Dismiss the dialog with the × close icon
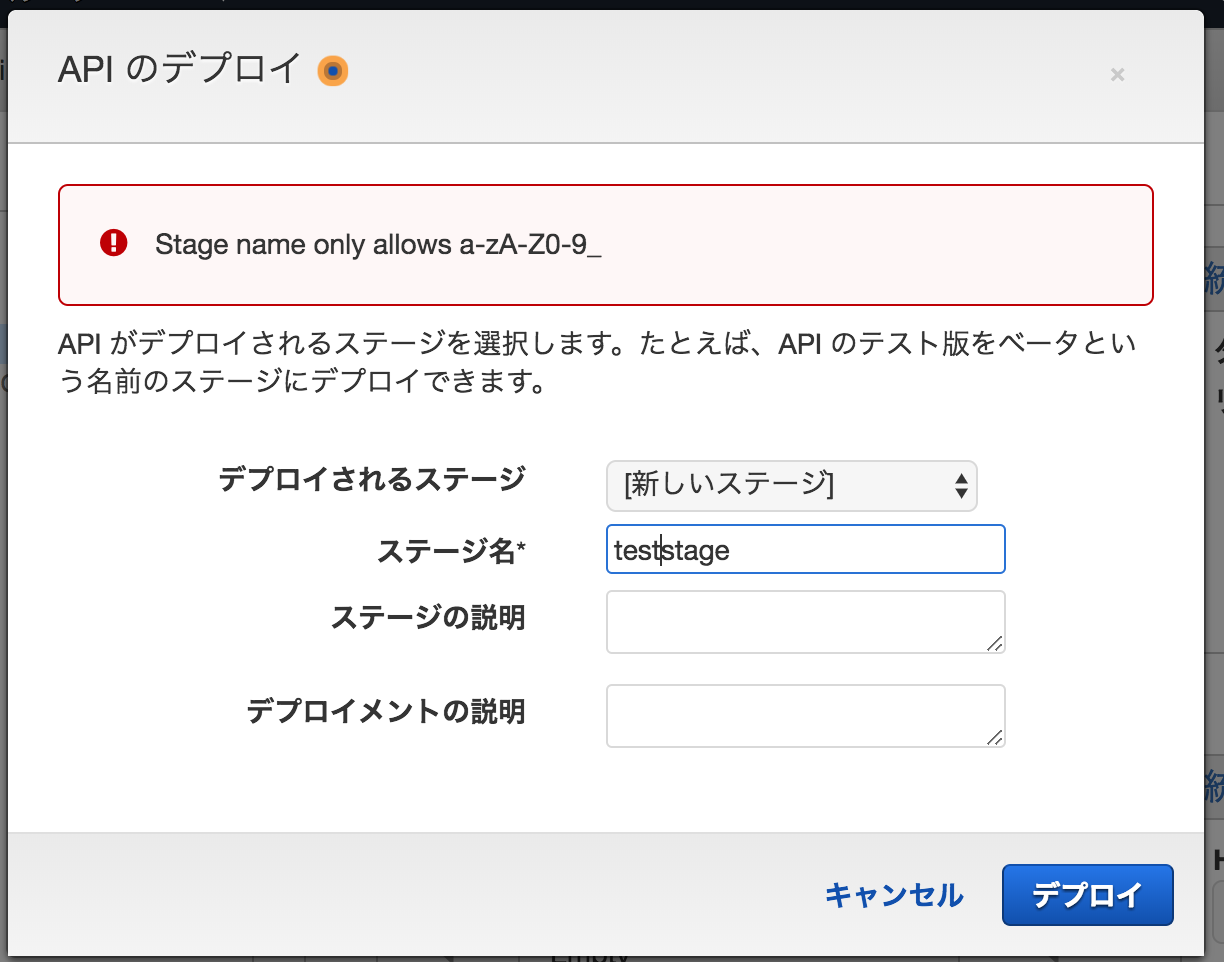Screen dimensions: 1224x962 (1117, 74)
